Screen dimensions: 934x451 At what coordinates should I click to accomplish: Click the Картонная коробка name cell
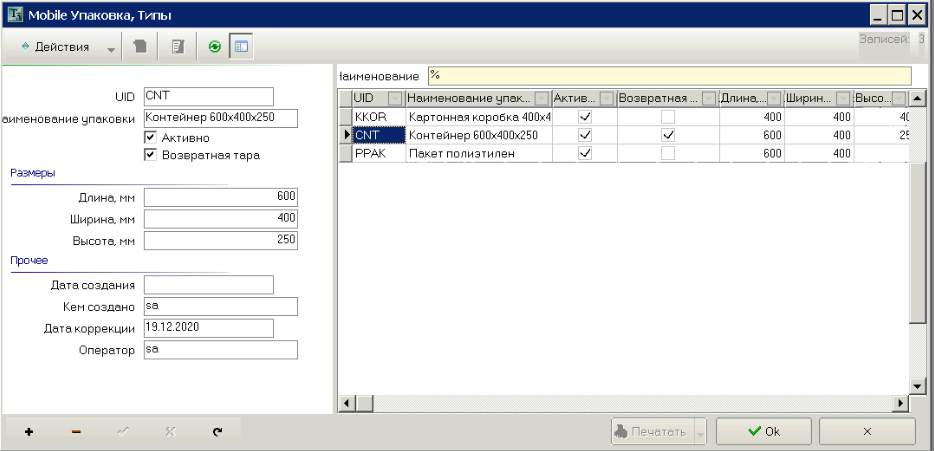coord(479,116)
